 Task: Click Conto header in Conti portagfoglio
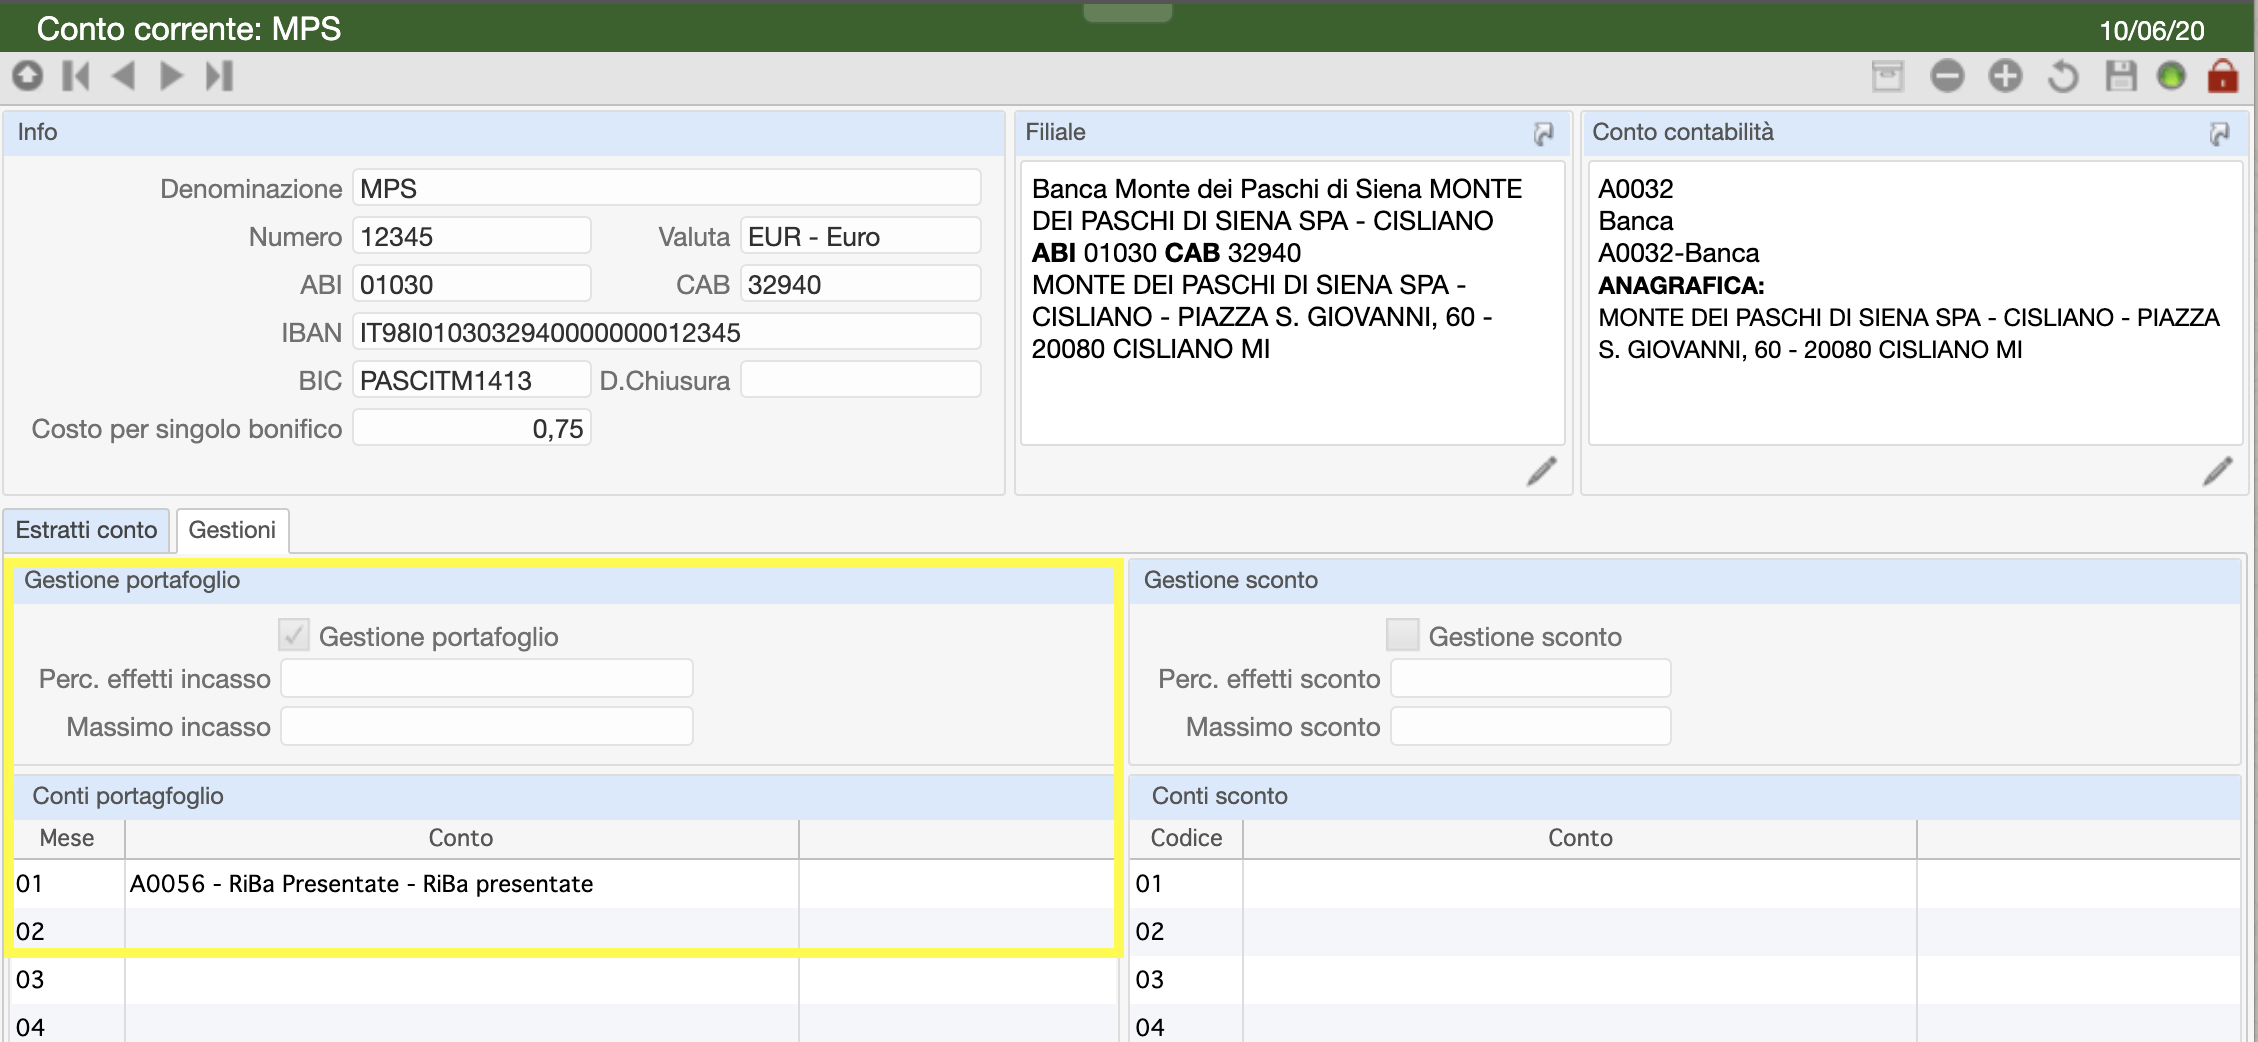click(x=461, y=838)
